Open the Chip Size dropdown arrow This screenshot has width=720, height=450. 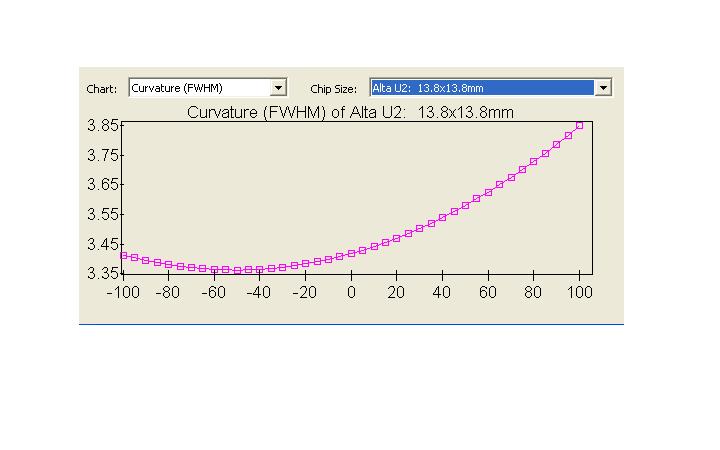tap(603, 88)
